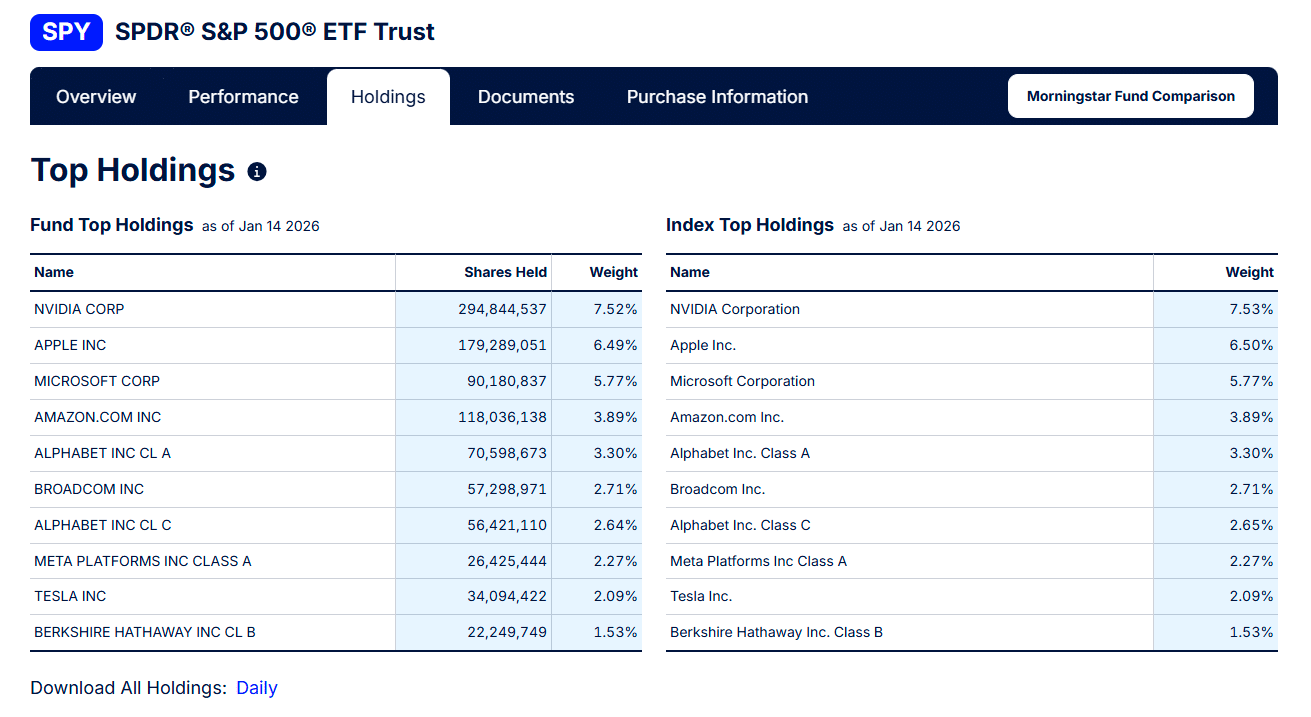The image size is (1311, 717).
Task: Click the fund table Name header
Action: pyautogui.click(x=54, y=272)
